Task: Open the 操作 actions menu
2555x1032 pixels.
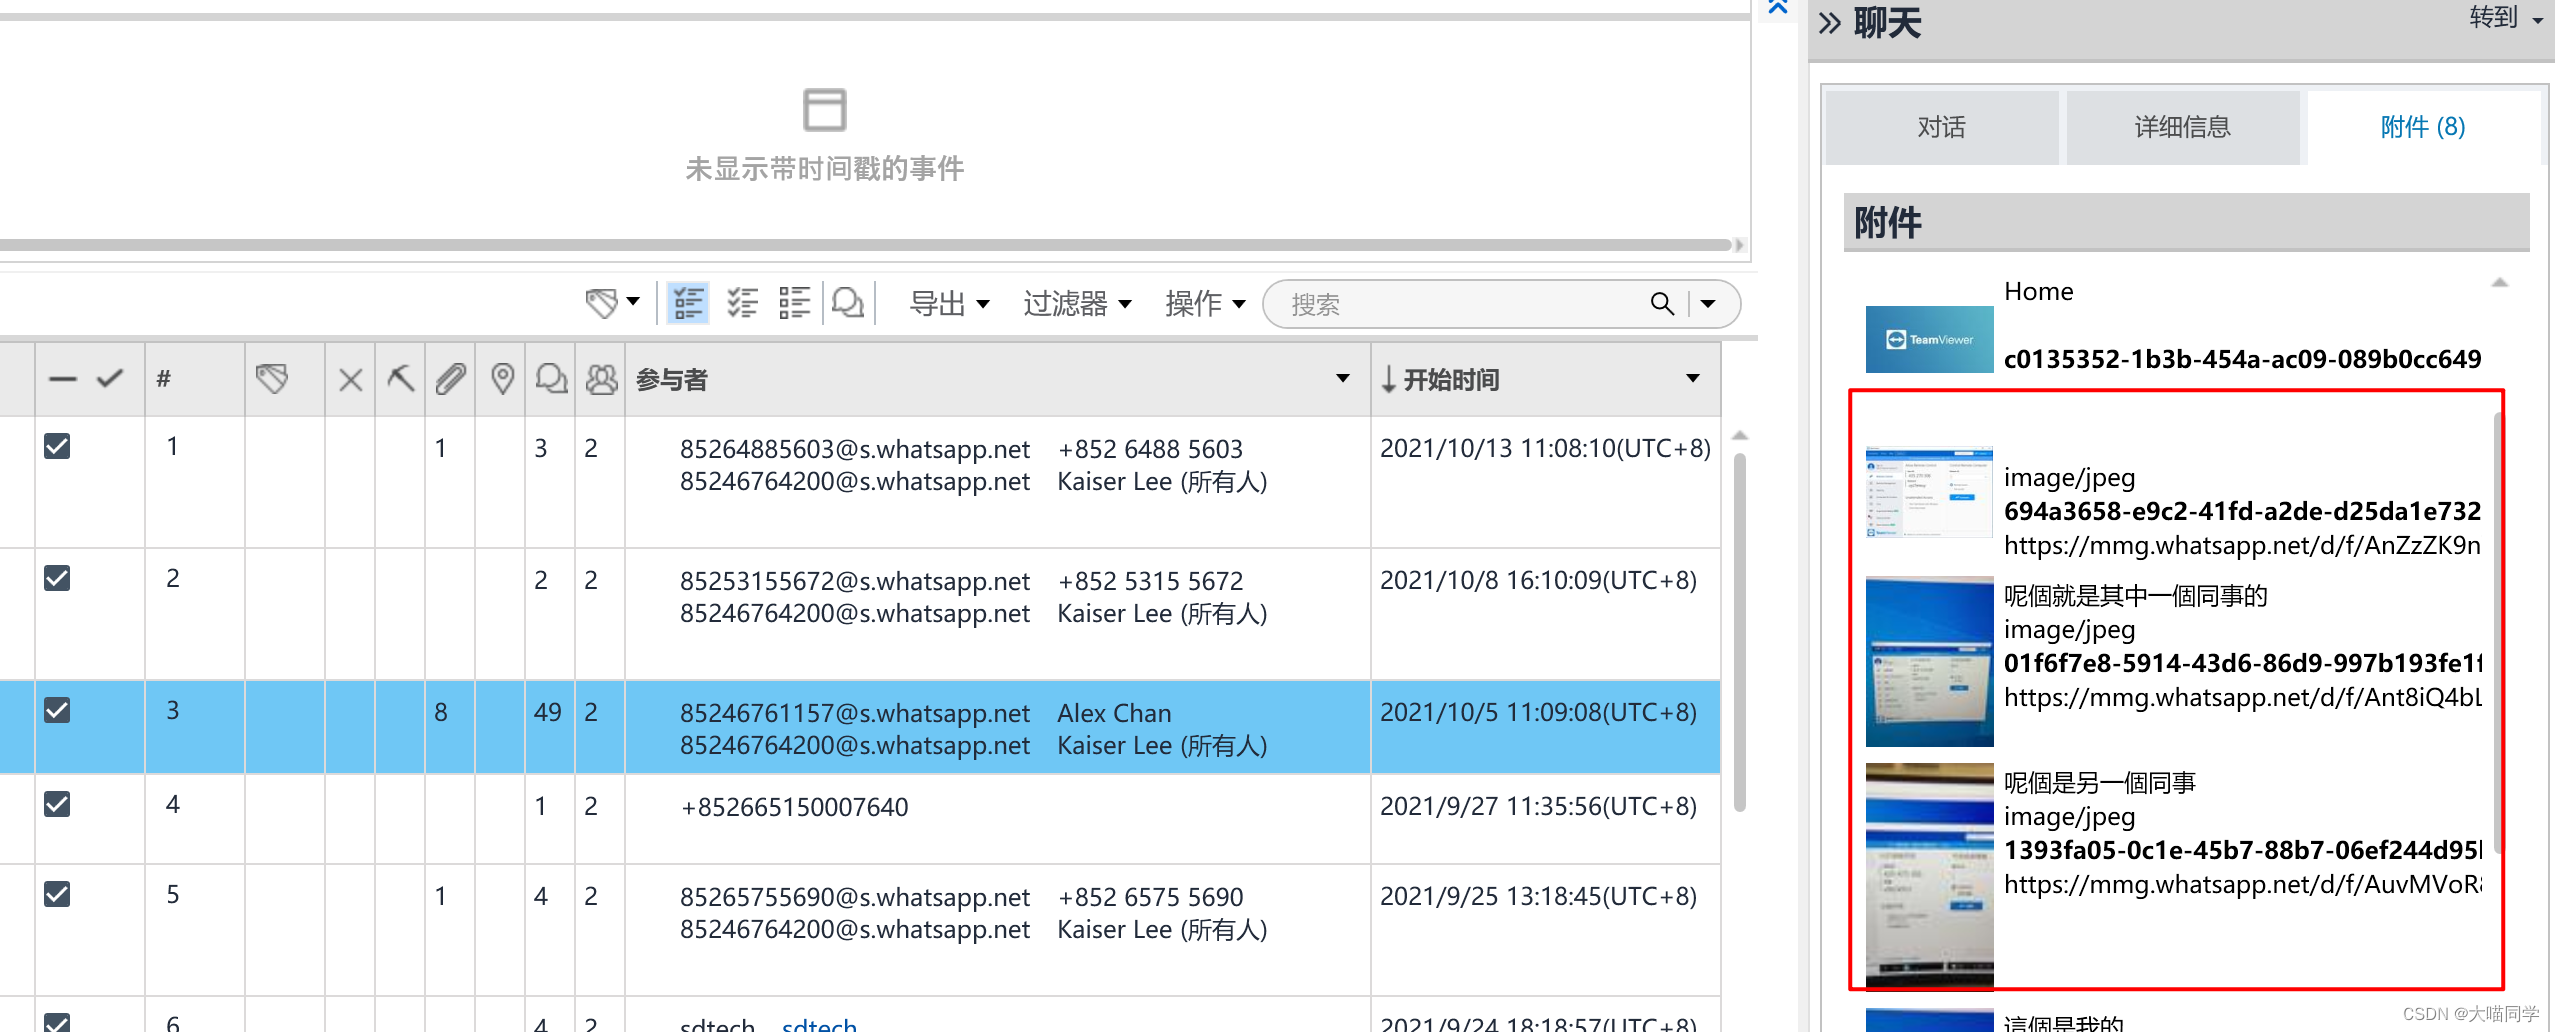Action: click(1205, 303)
